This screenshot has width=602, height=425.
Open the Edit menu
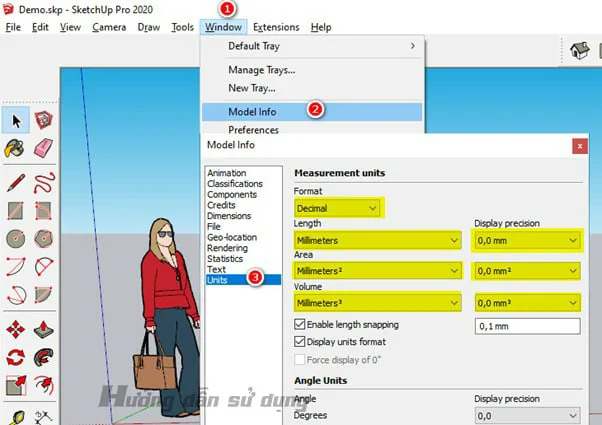point(40,27)
